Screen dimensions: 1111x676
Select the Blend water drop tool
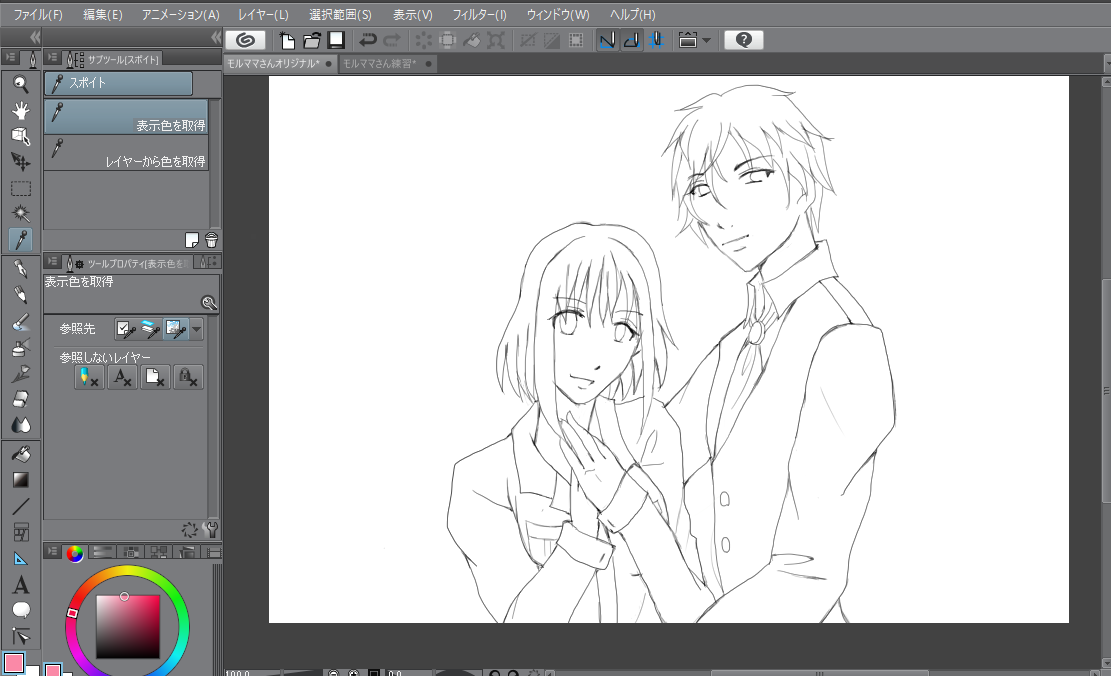tap(21, 424)
